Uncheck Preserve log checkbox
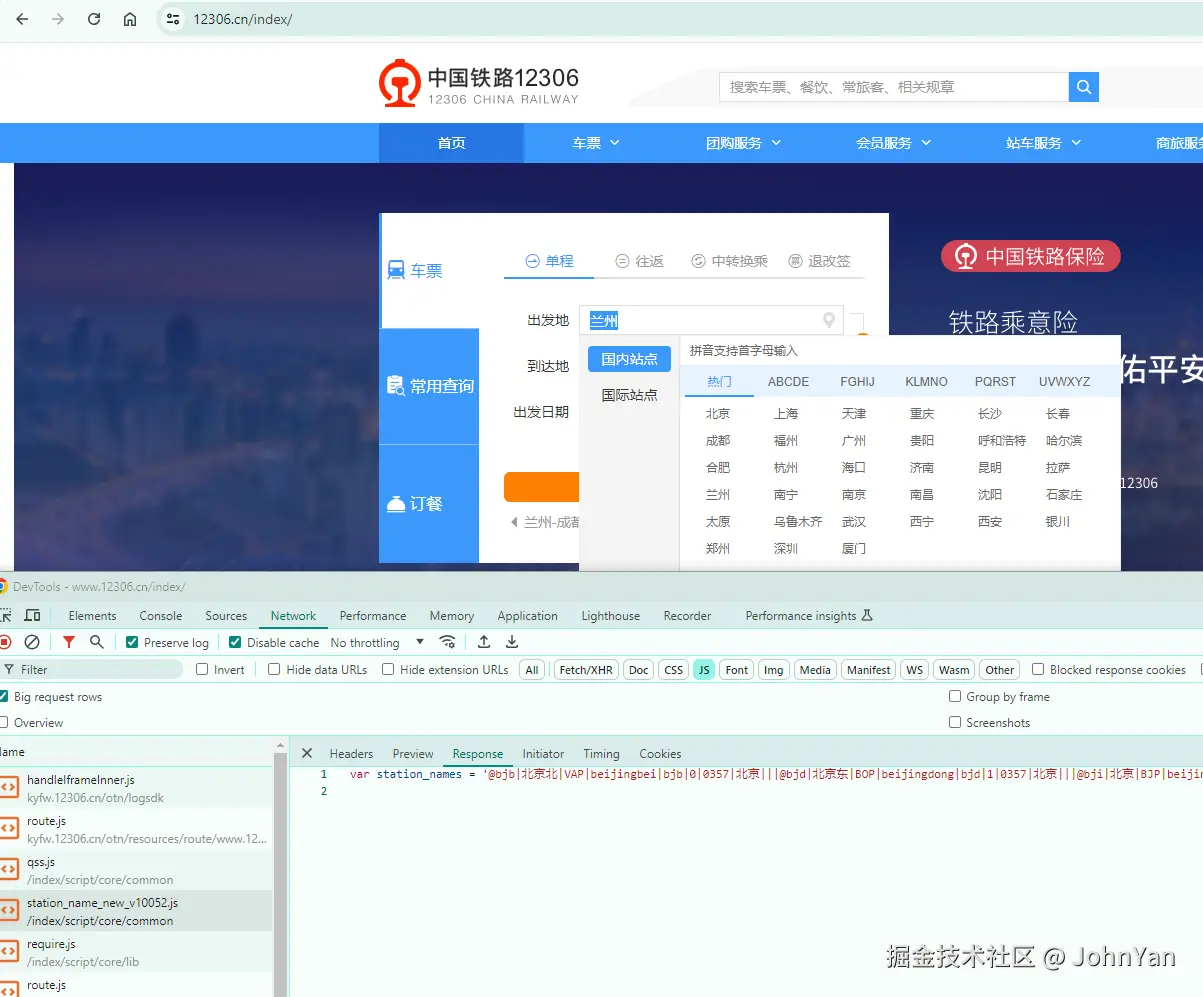The image size is (1203, 997). [x=132, y=642]
